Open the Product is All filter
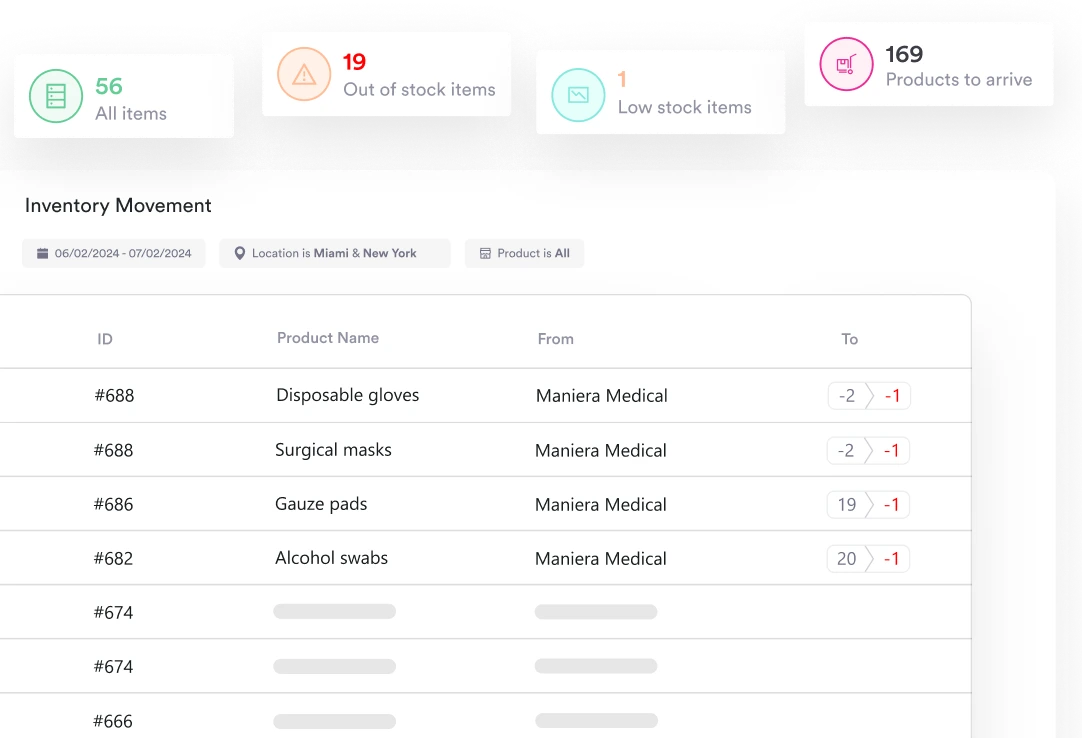Screen dimensions: 1082x738 (x=525, y=254)
